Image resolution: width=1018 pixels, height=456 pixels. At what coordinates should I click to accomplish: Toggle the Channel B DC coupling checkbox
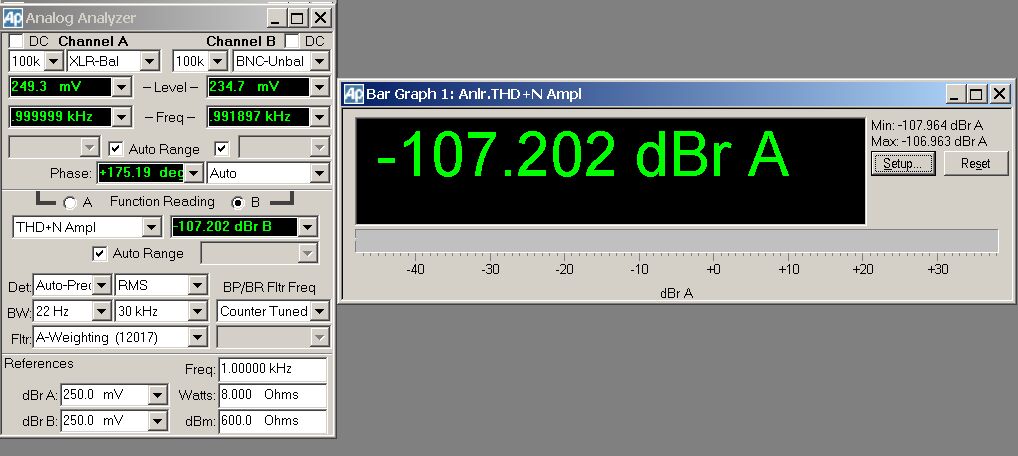coord(292,42)
